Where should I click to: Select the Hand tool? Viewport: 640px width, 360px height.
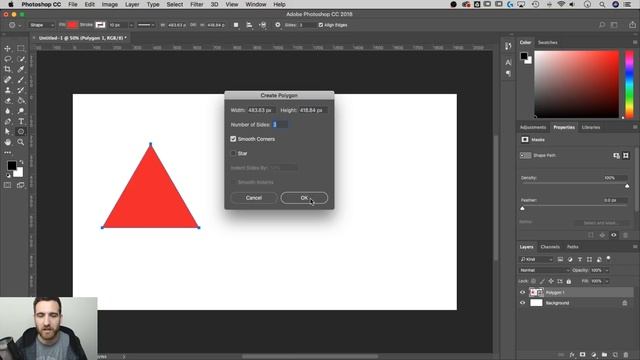(x=7, y=142)
